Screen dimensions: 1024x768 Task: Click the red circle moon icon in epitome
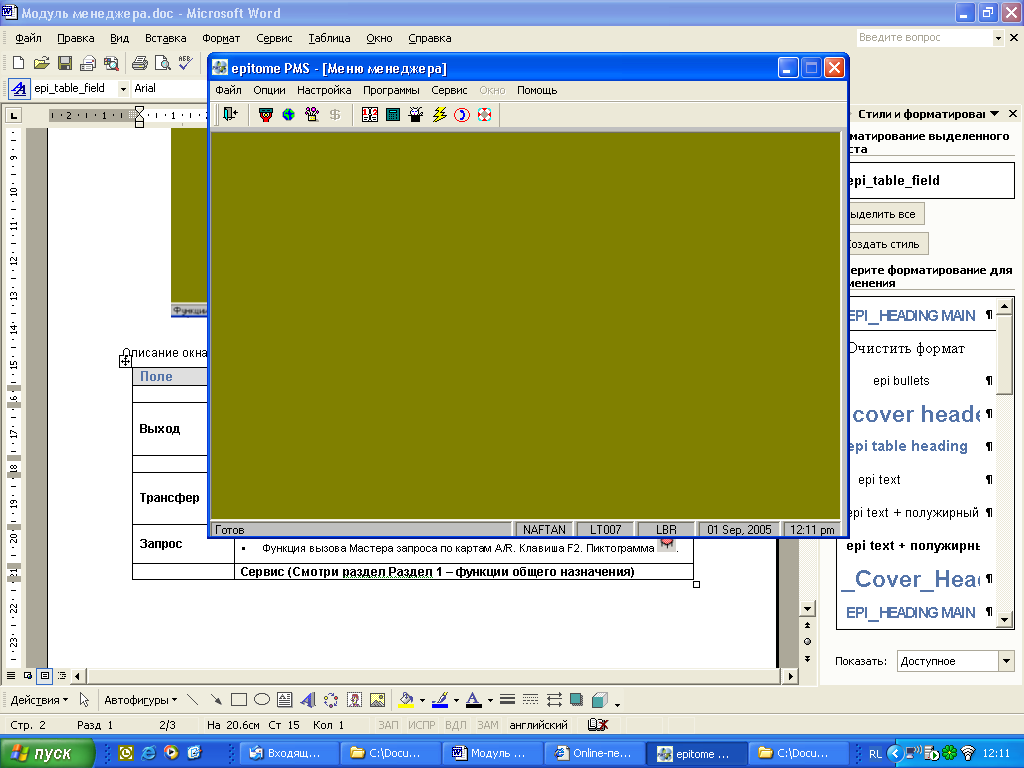click(x=462, y=115)
